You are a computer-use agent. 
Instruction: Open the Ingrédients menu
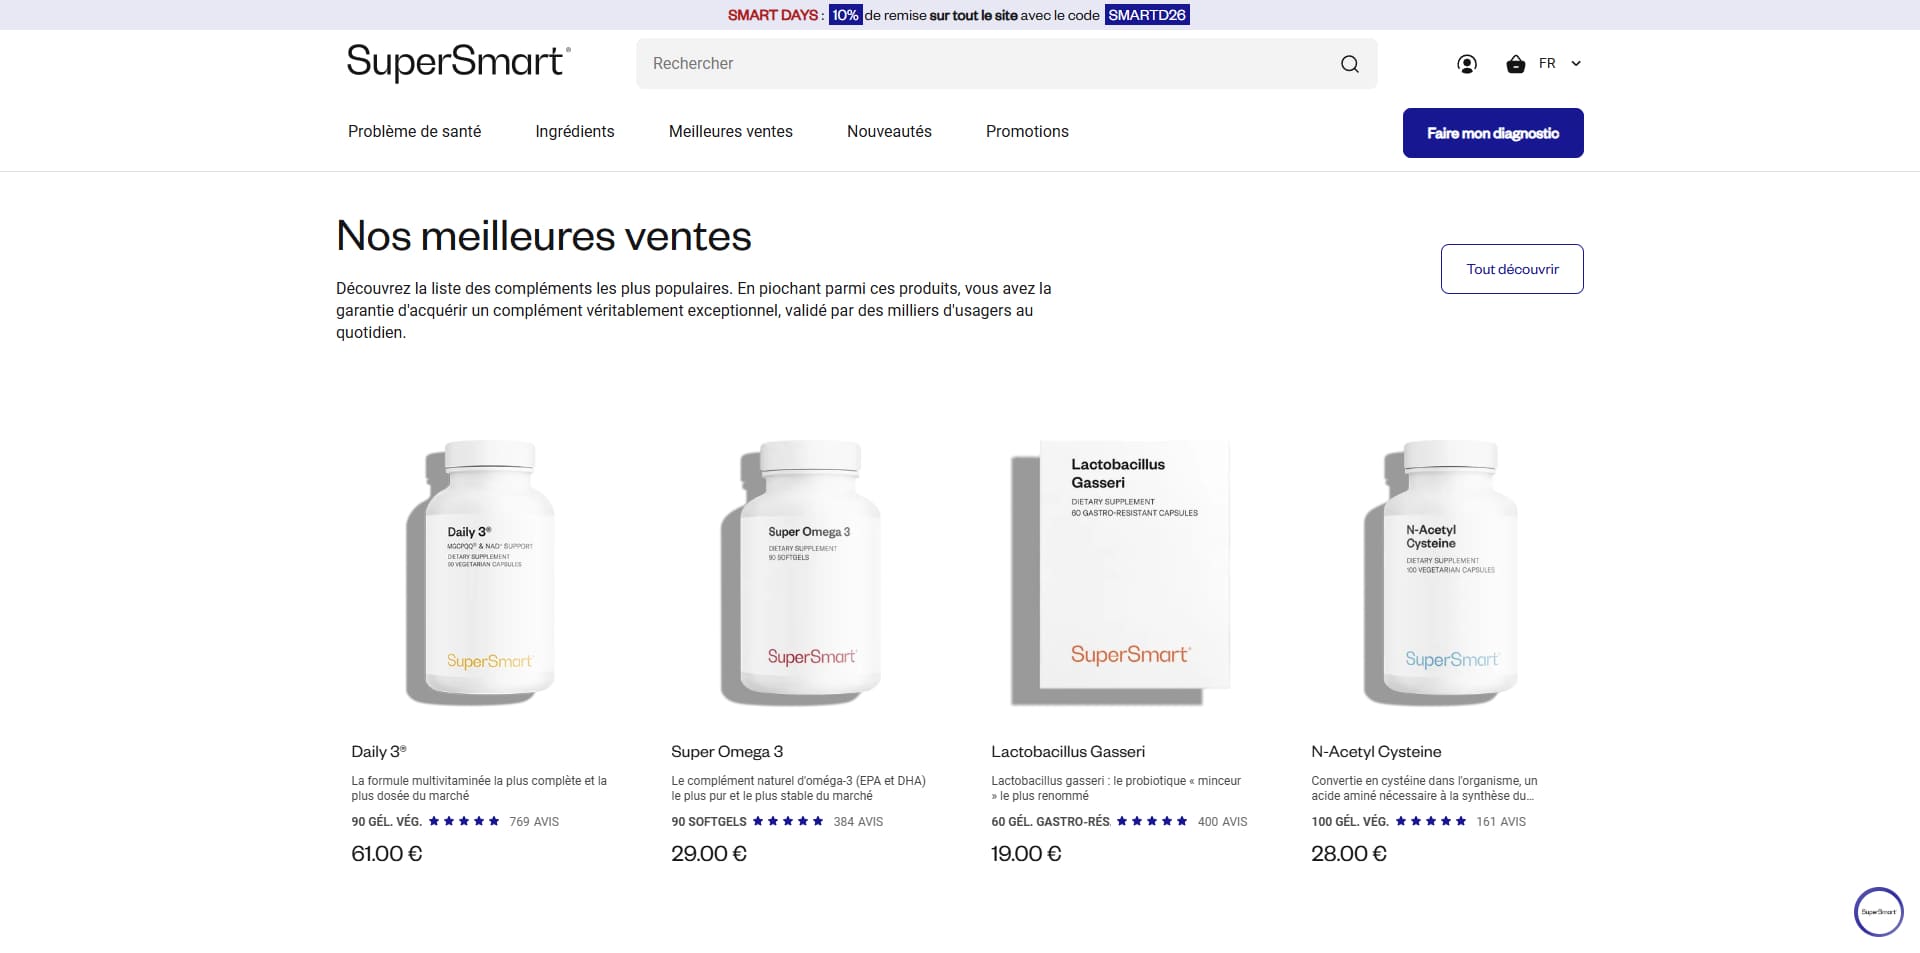[575, 132]
